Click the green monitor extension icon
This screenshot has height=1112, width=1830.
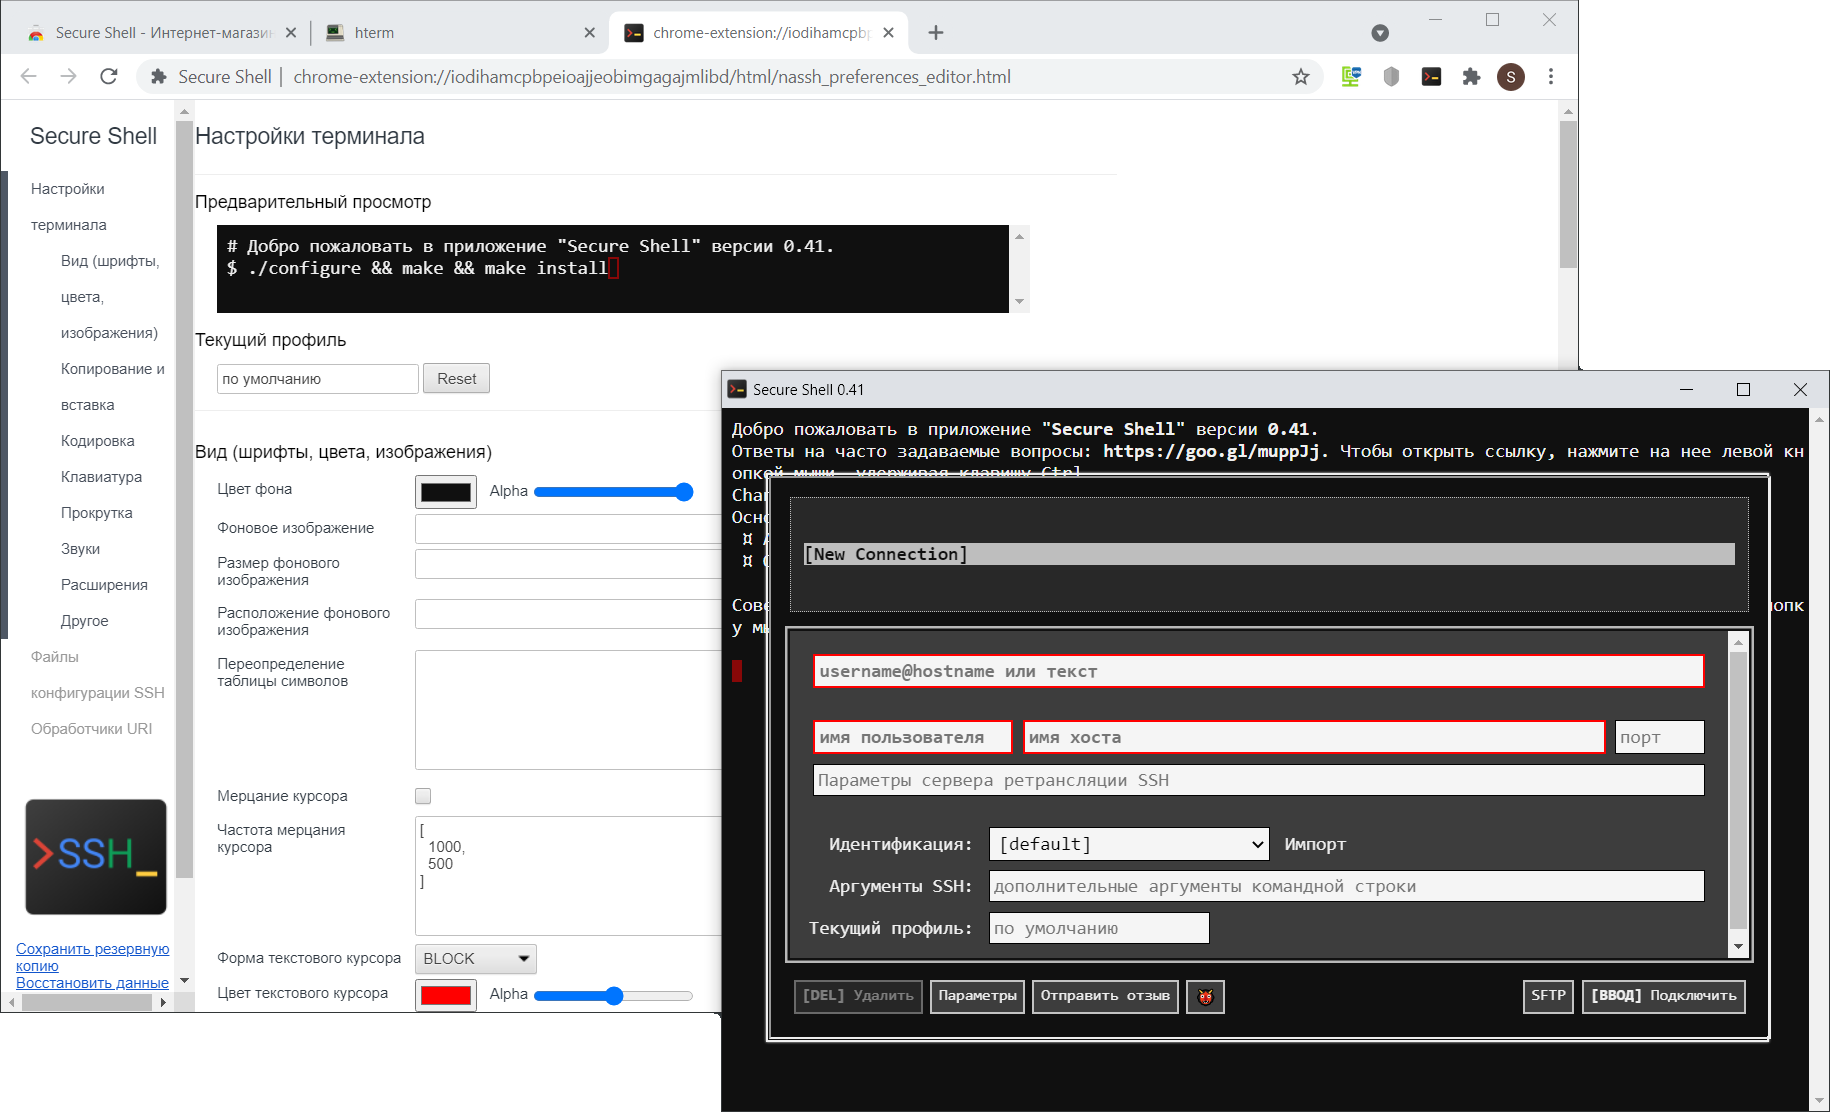click(1351, 77)
